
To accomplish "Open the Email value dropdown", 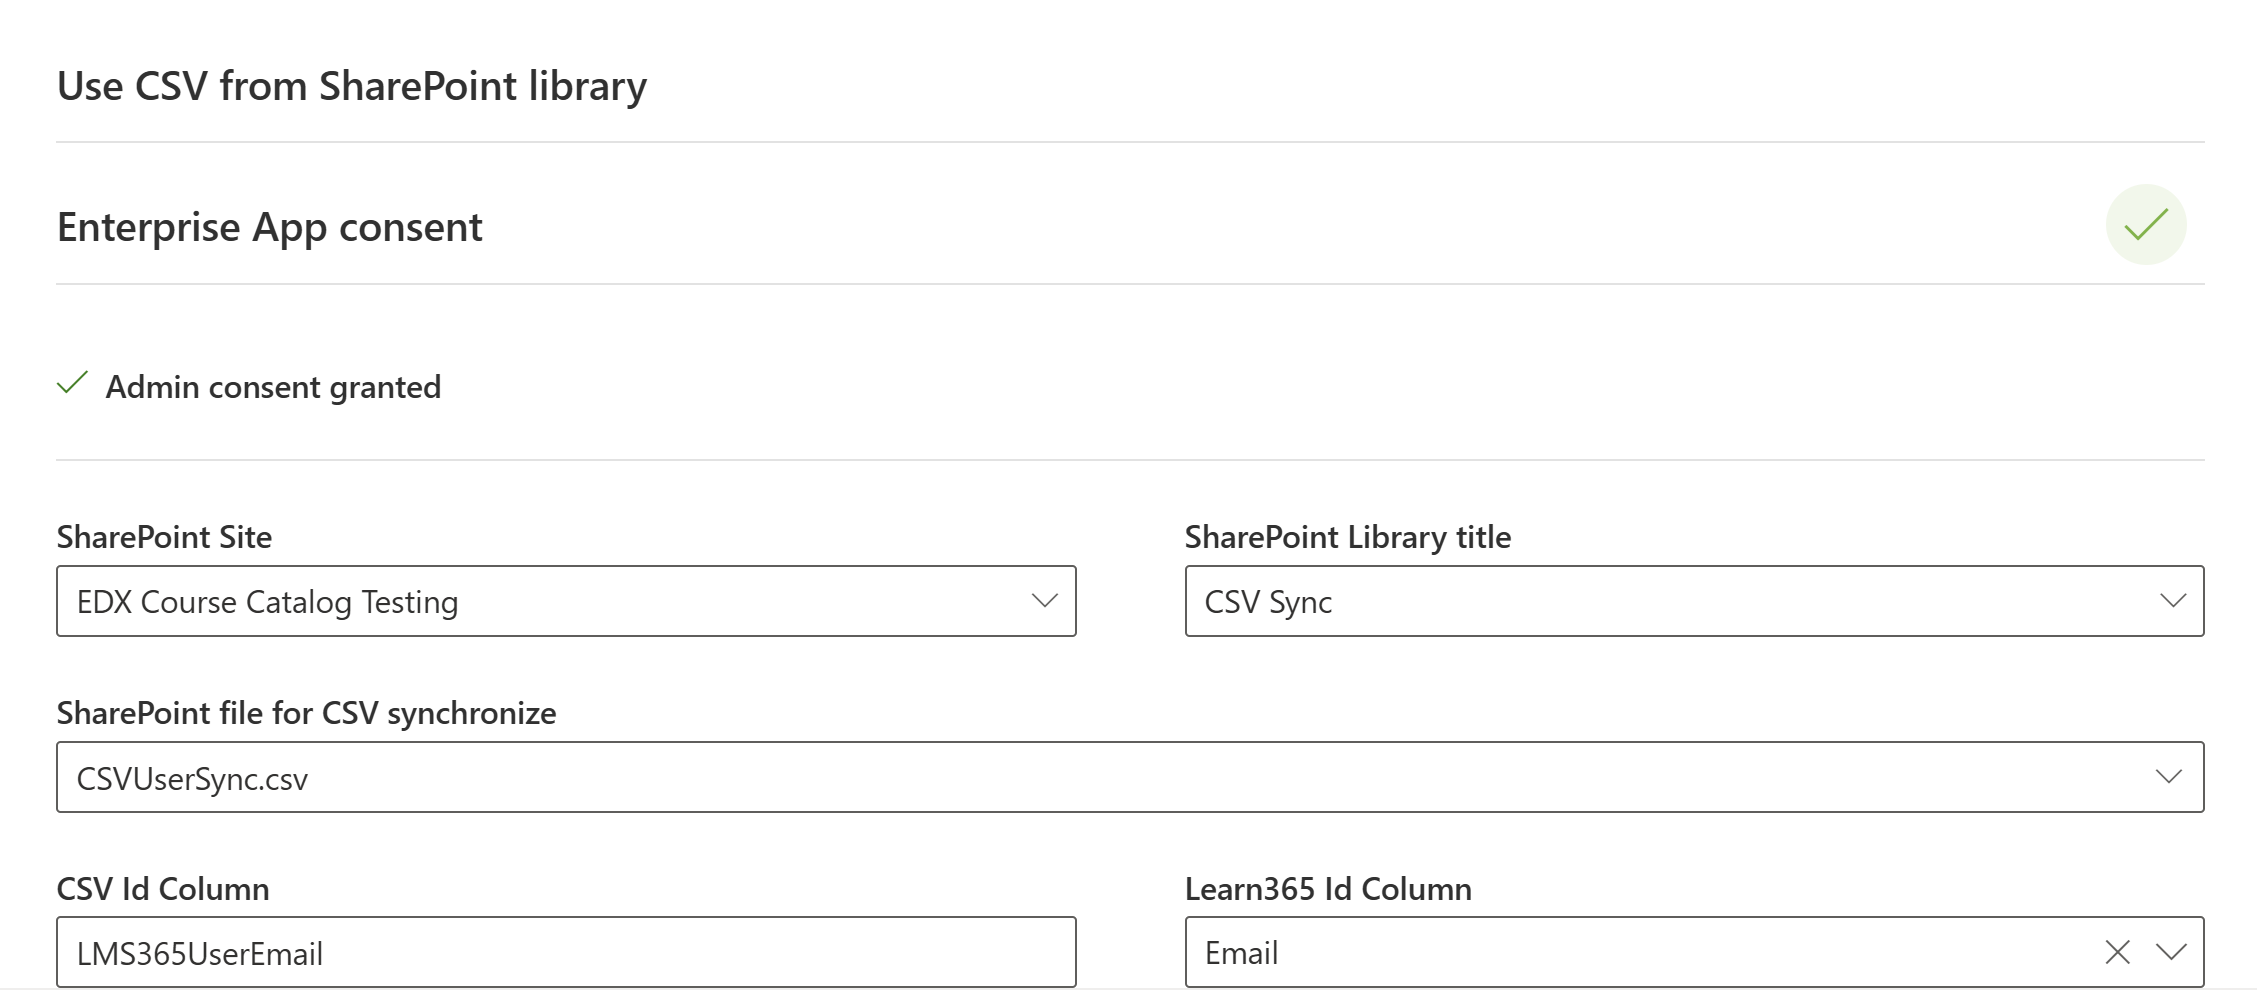I will 1640,952.
